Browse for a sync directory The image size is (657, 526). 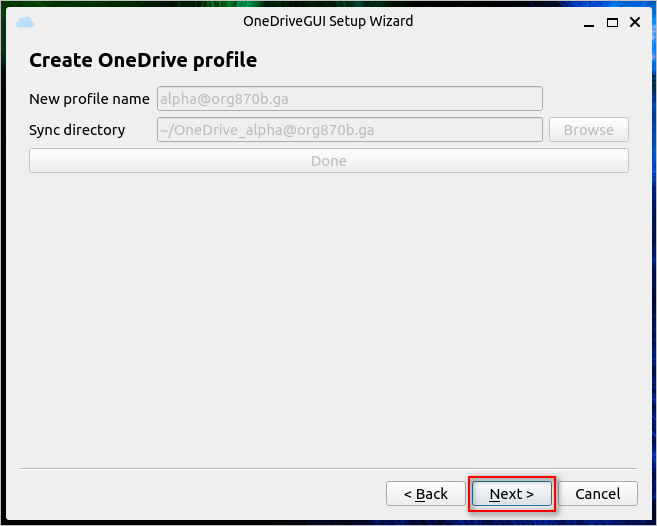(589, 130)
